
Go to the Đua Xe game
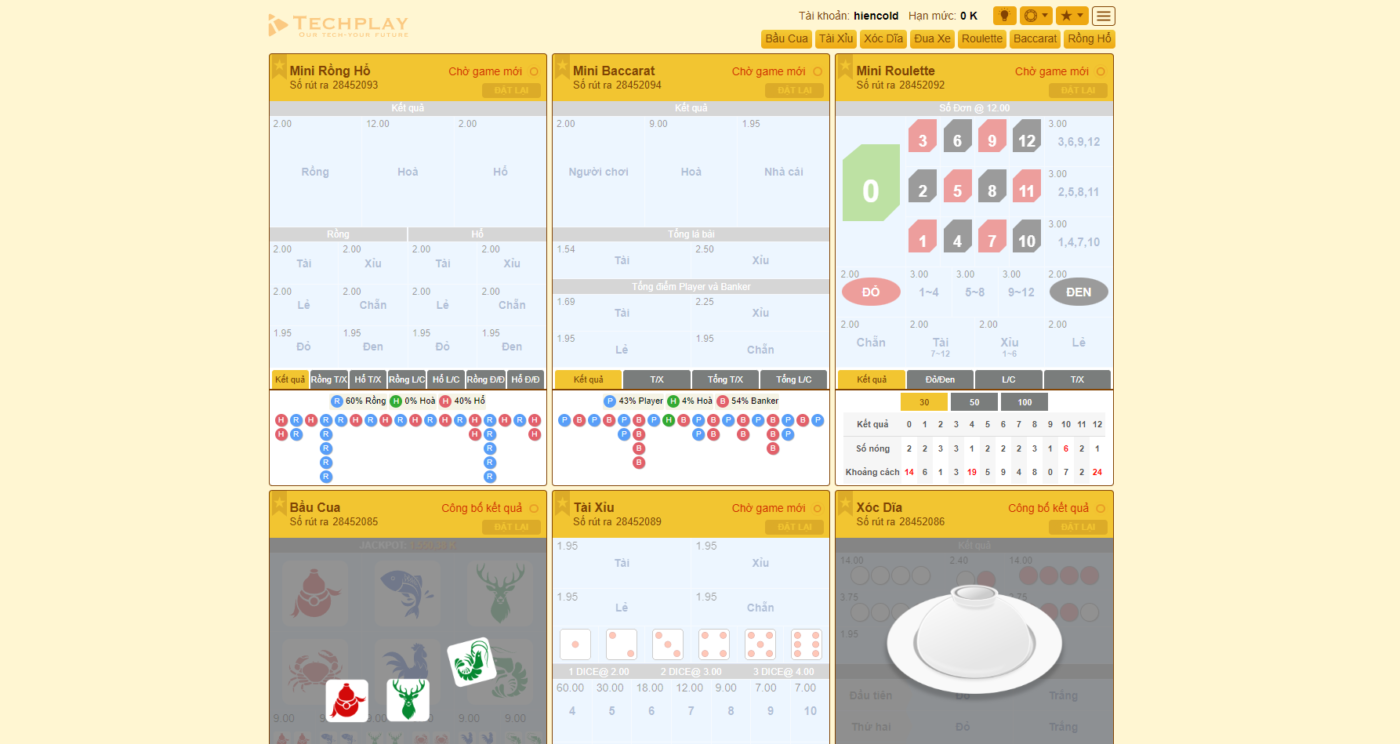click(x=932, y=39)
